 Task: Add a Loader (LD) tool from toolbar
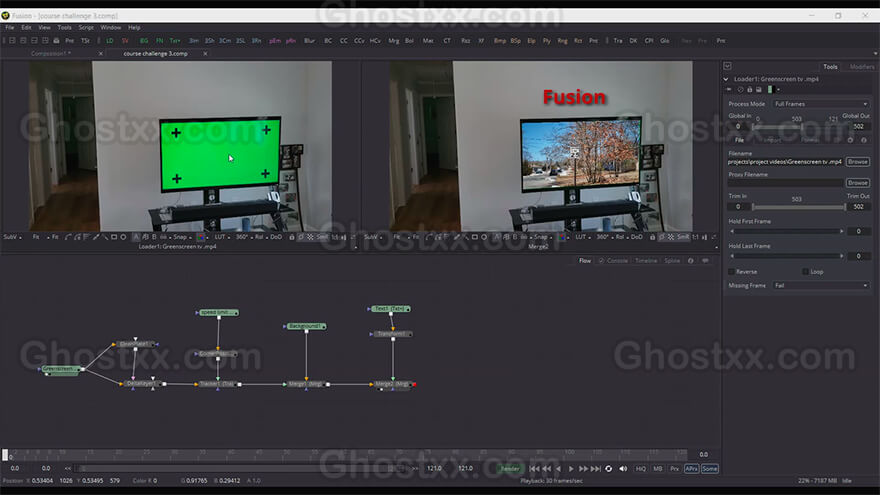click(x=109, y=41)
